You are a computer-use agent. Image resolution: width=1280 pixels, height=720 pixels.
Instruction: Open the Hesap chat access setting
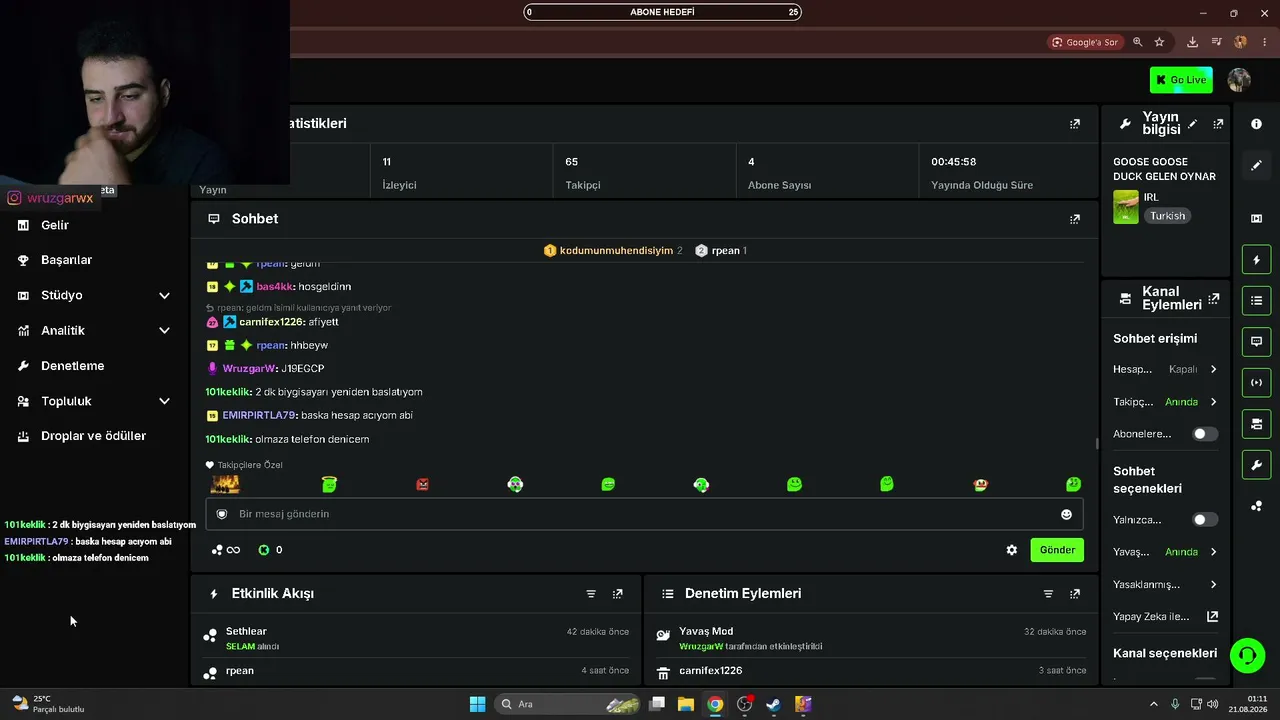(1165, 369)
